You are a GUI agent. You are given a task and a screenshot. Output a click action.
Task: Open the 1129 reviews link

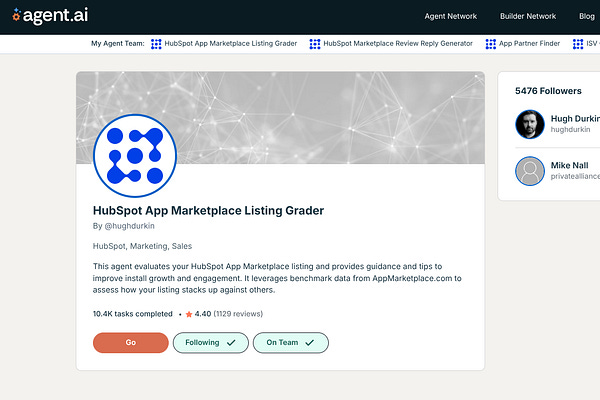238,314
